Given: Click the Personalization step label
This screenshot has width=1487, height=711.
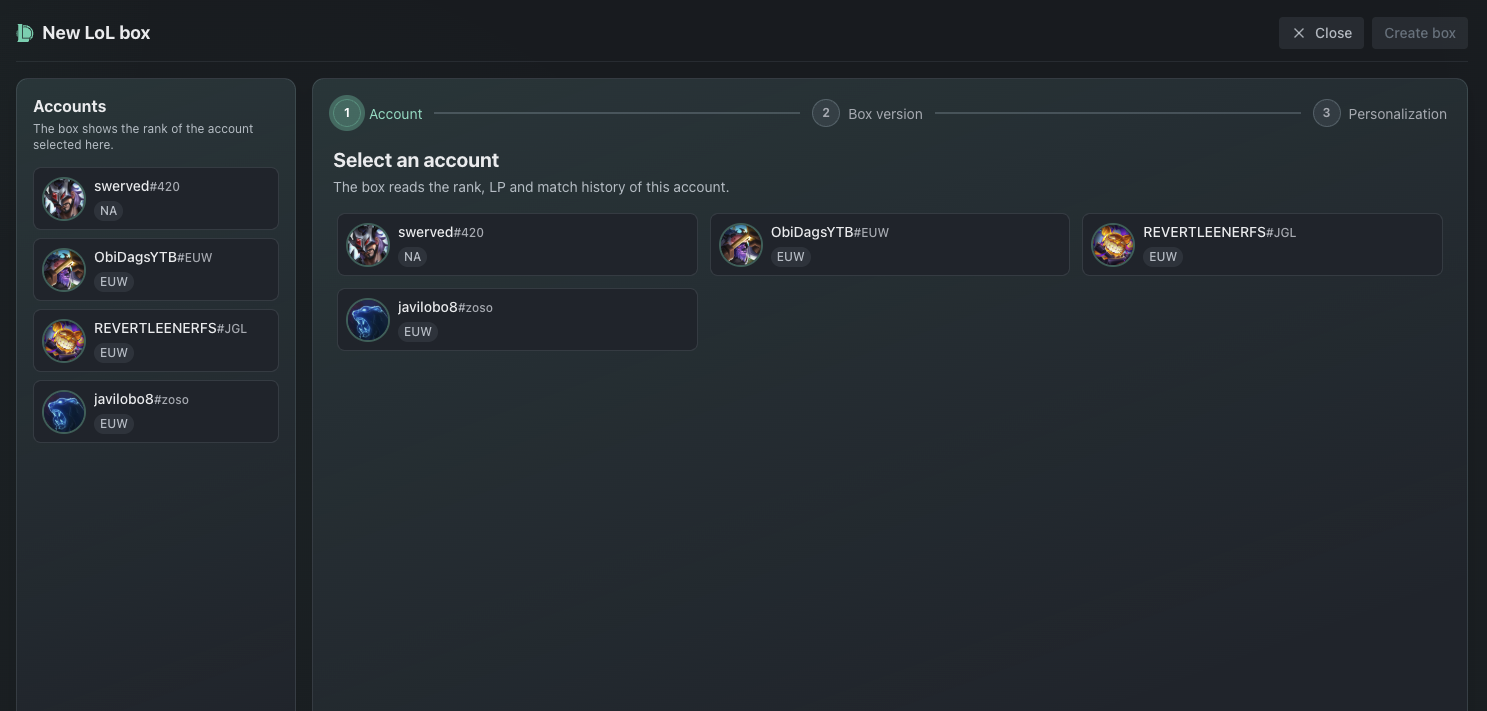Looking at the screenshot, I should click(x=1397, y=114).
